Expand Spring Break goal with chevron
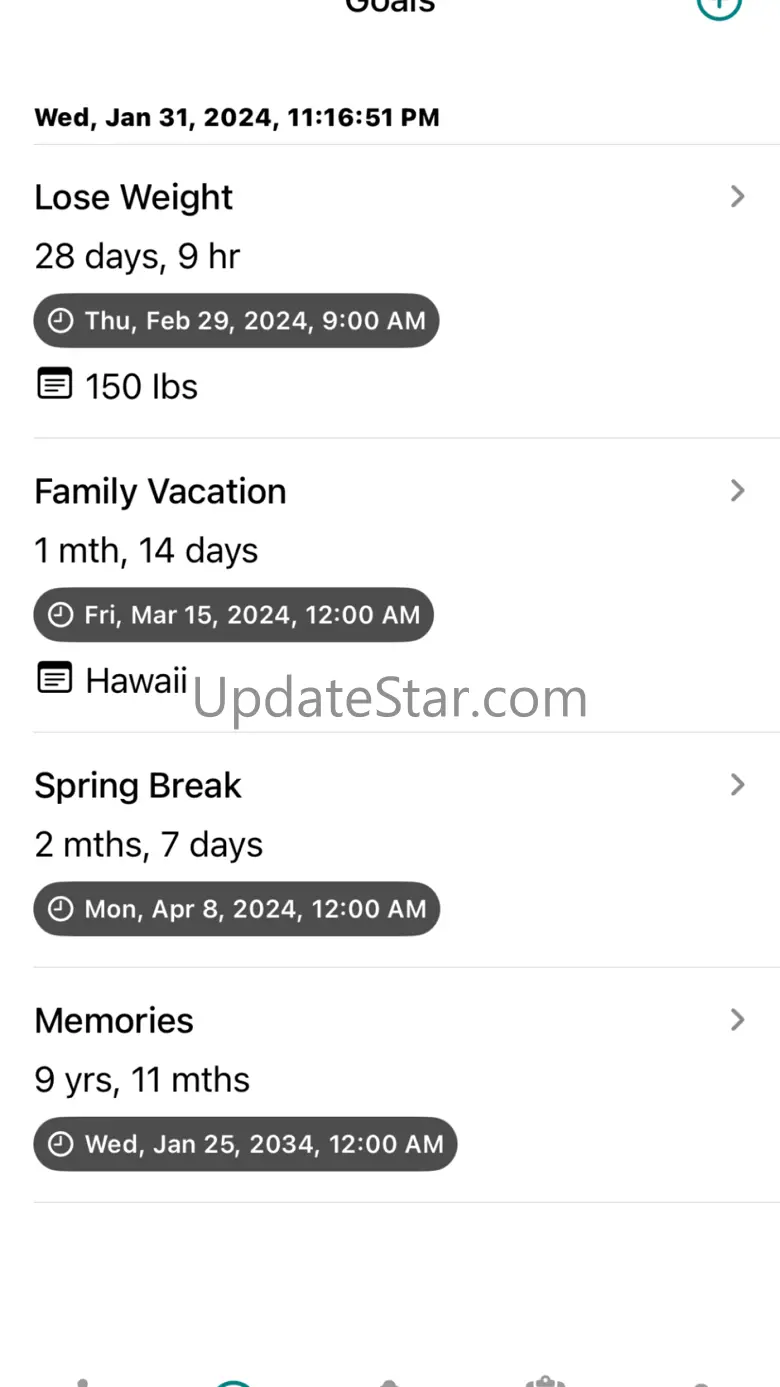Image resolution: width=780 pixels, height=1387 pixels. click(x=738, y=785)
